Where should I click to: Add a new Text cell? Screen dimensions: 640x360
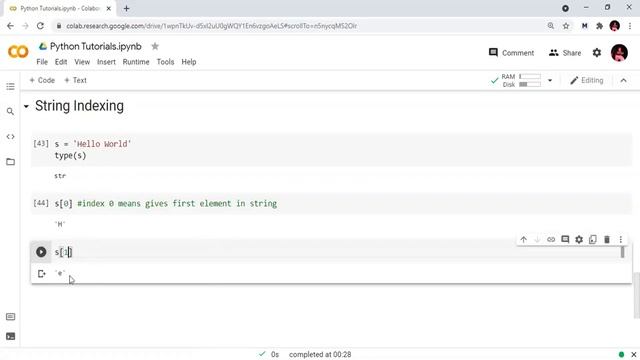point(76,80)
